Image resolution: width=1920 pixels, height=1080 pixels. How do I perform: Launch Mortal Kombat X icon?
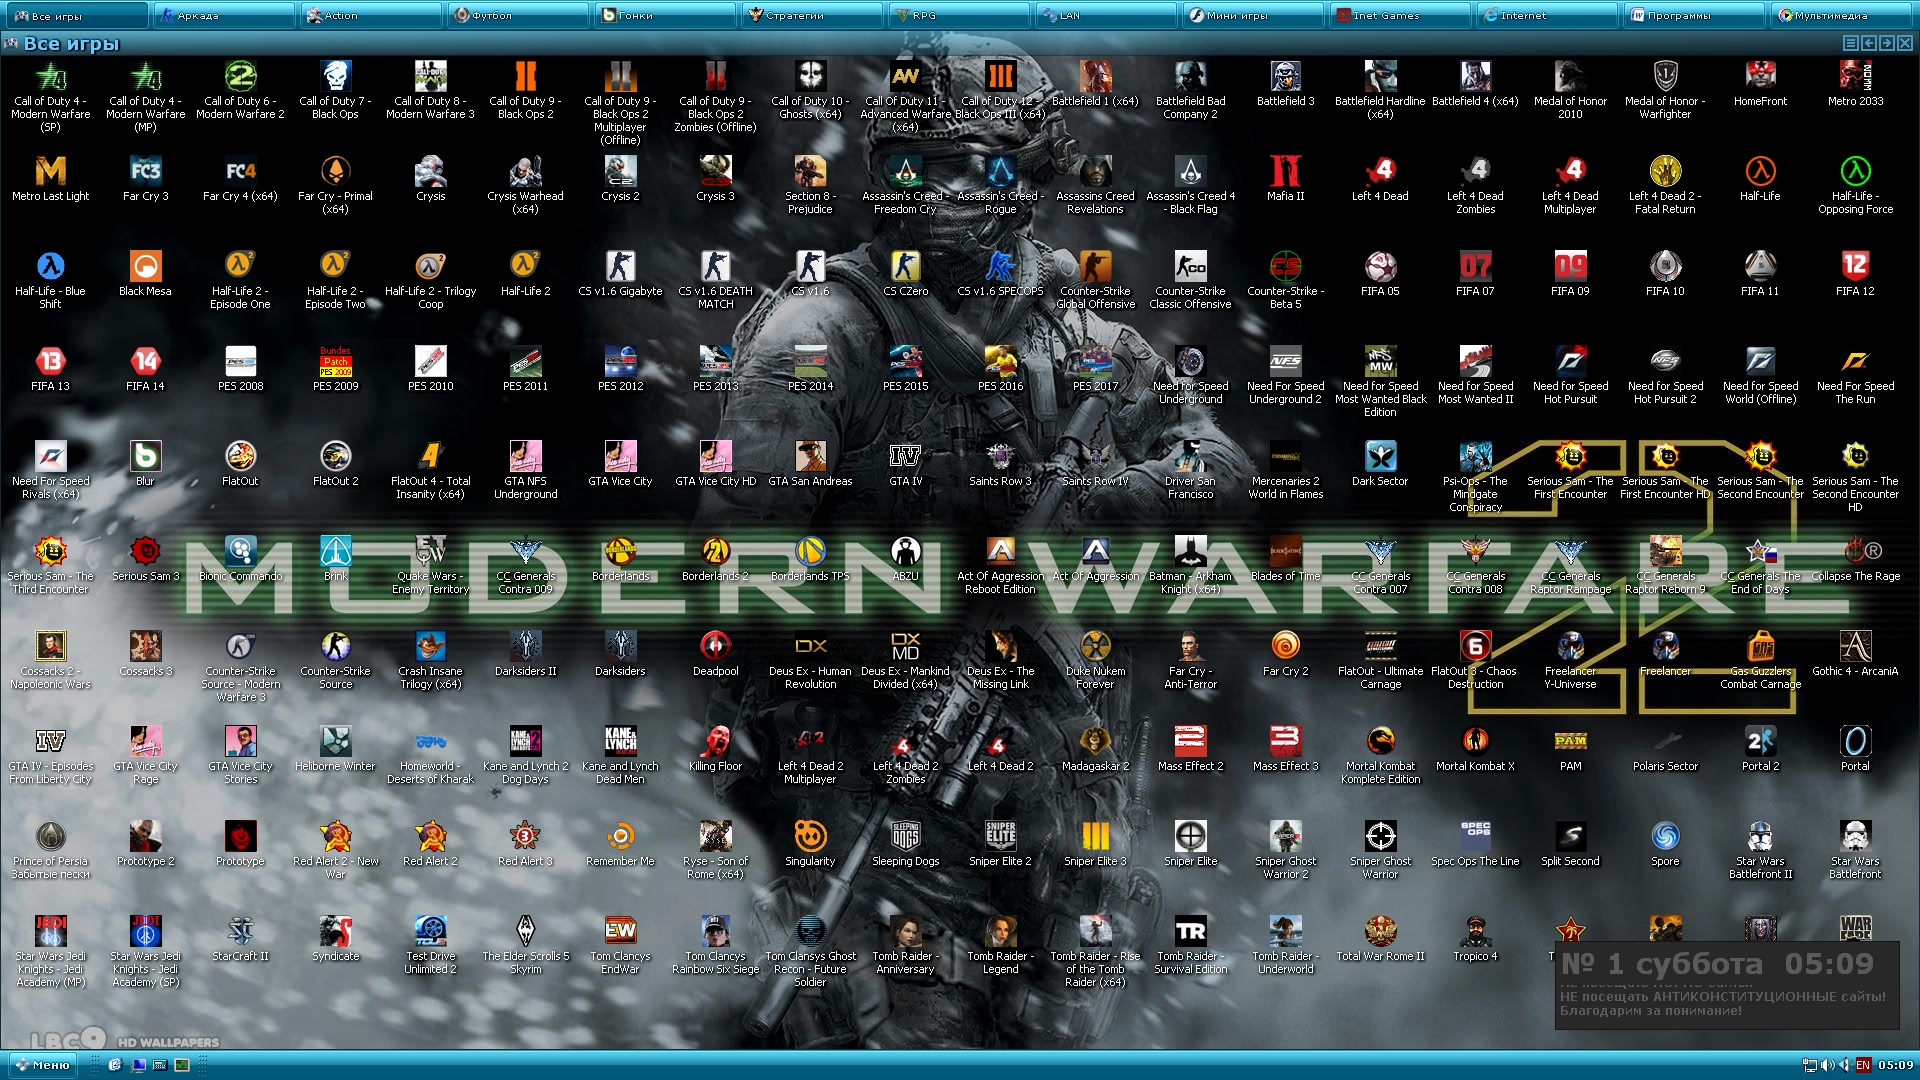1475,742
